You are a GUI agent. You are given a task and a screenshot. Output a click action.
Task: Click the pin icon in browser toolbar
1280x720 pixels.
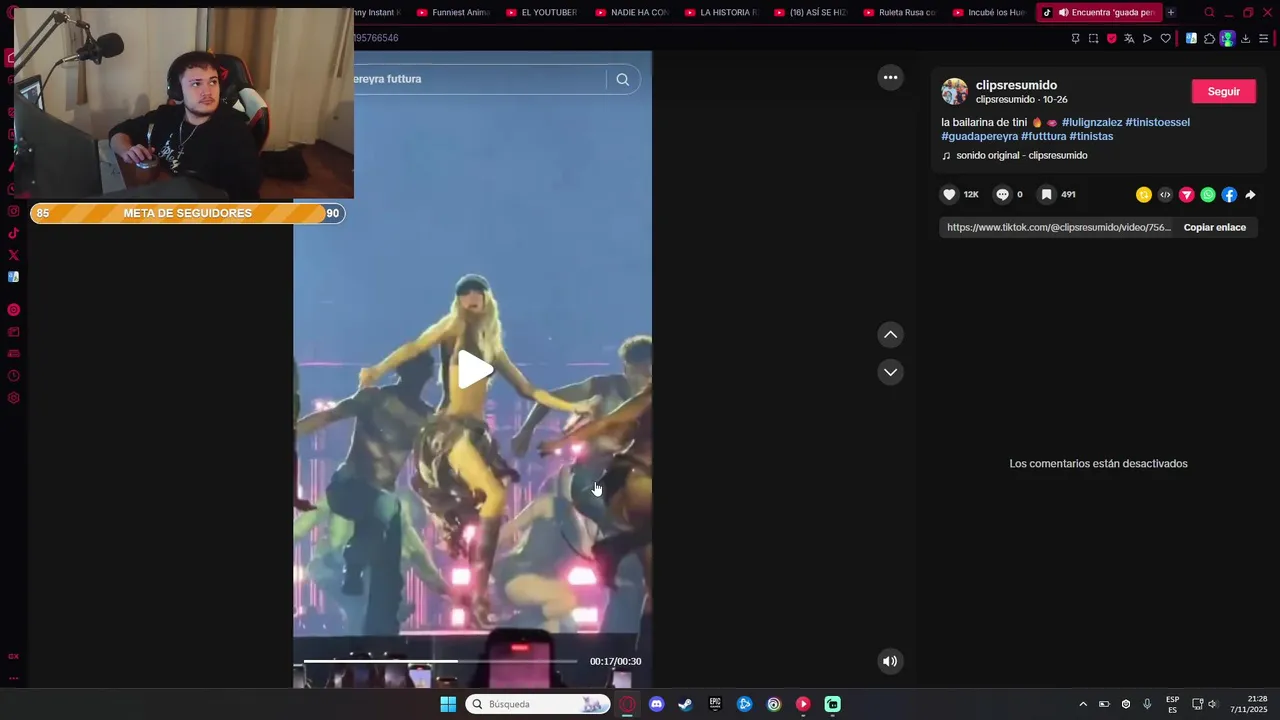[1075, 38]
